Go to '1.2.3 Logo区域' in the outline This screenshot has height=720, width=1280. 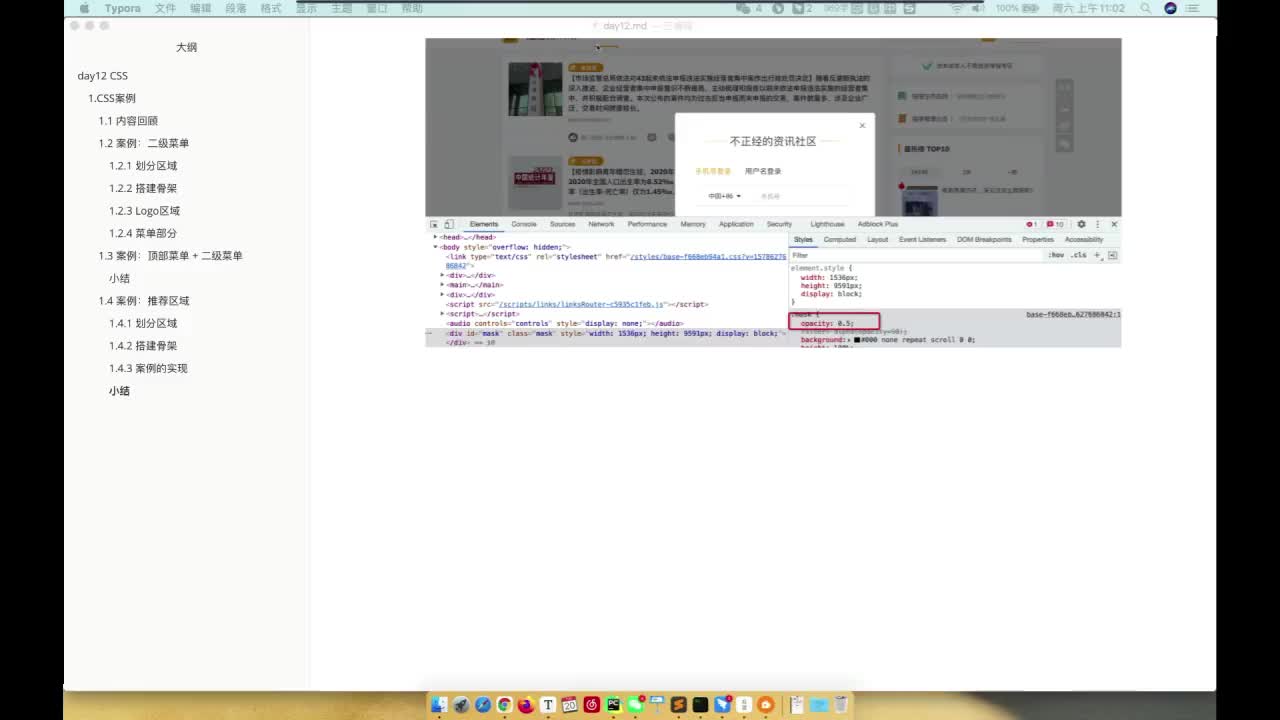[x=145, y=211]
